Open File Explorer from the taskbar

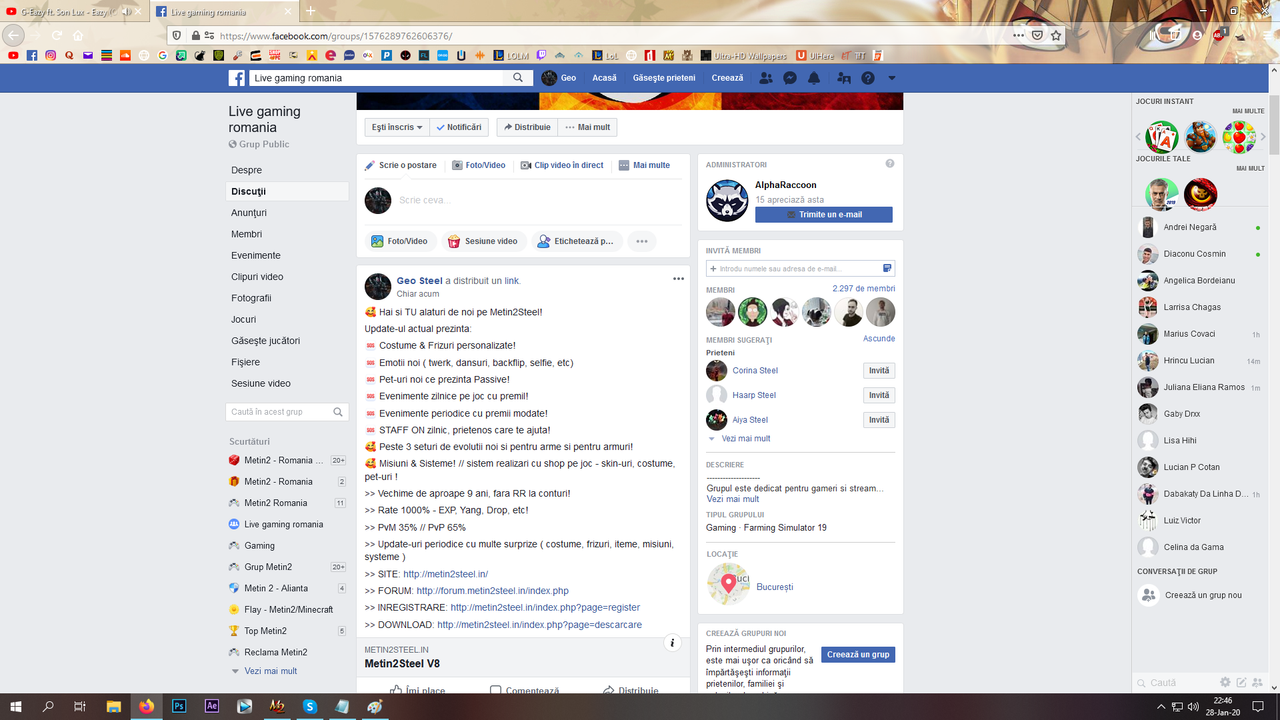click(x=114, y=706)
